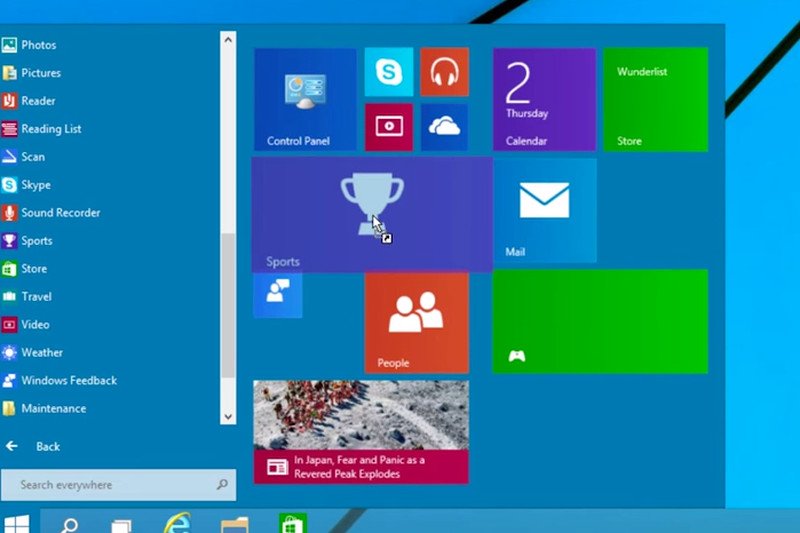Open the wide Sports trophy tile
The width and height of the screenshot is (800, 533).
[x=372, y=215]
